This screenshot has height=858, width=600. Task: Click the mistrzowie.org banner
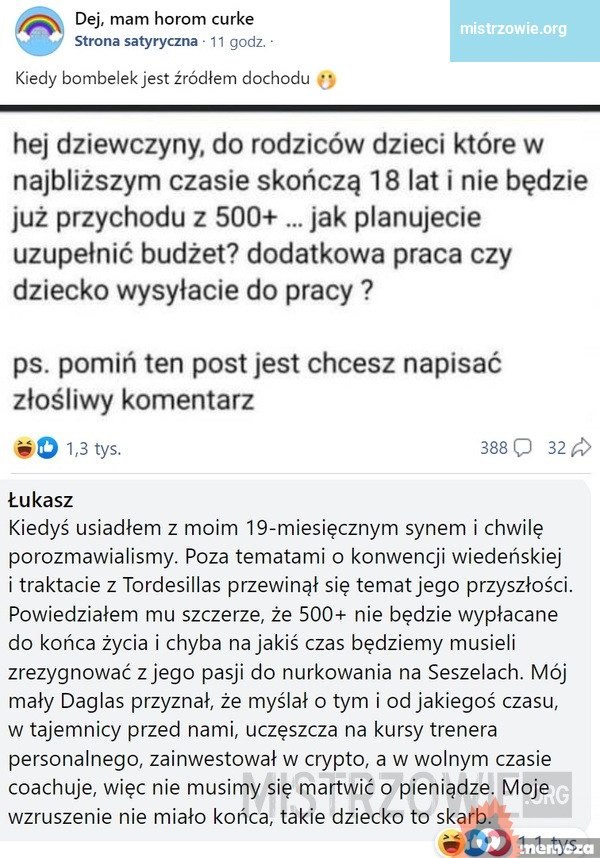(512, 29)
